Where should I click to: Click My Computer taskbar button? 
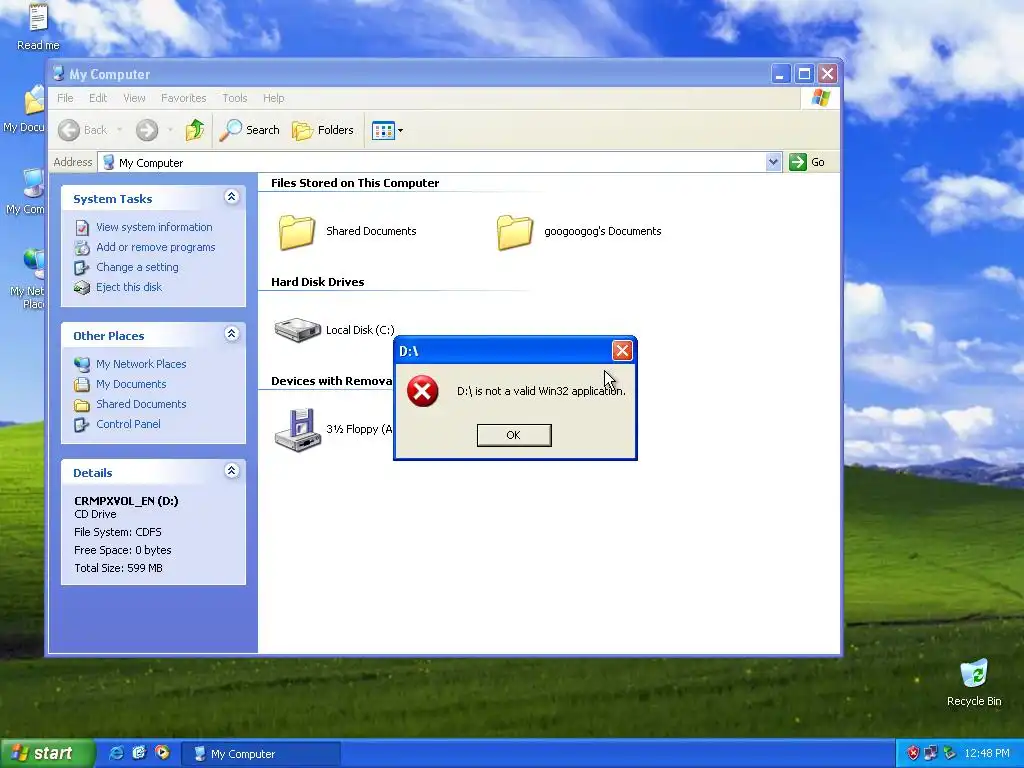260,754
